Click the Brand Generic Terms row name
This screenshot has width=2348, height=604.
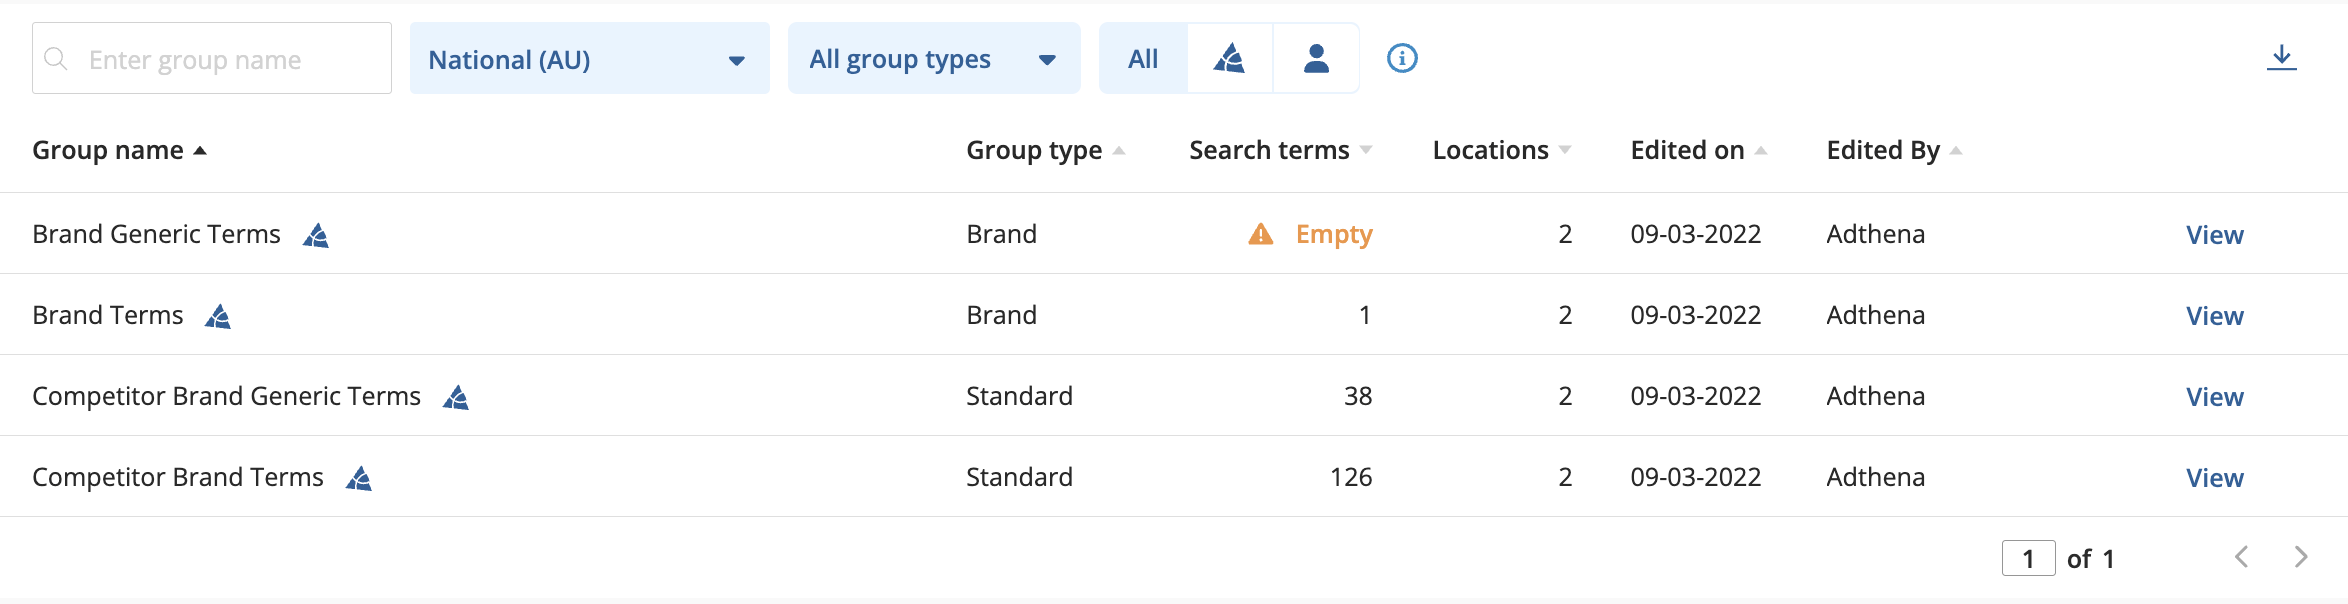point(156,234)
